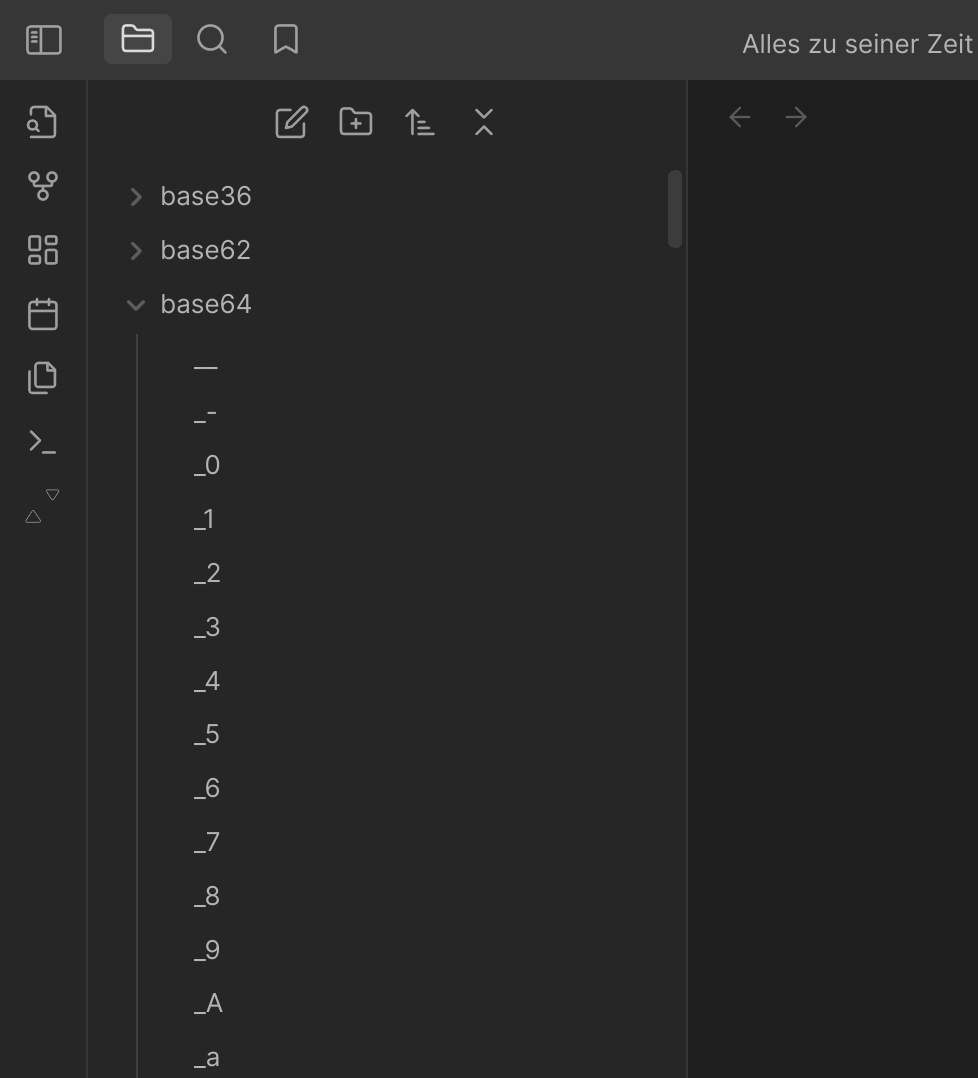Open today's daily note calendar icon
This screenshot has width=978, height=1078.
[43, 314]
